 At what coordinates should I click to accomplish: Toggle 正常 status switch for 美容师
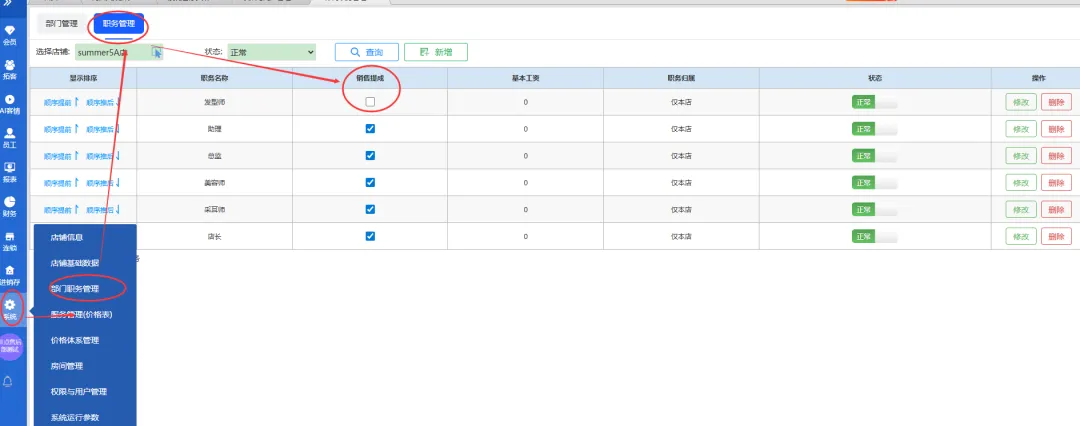coord(875,183)
